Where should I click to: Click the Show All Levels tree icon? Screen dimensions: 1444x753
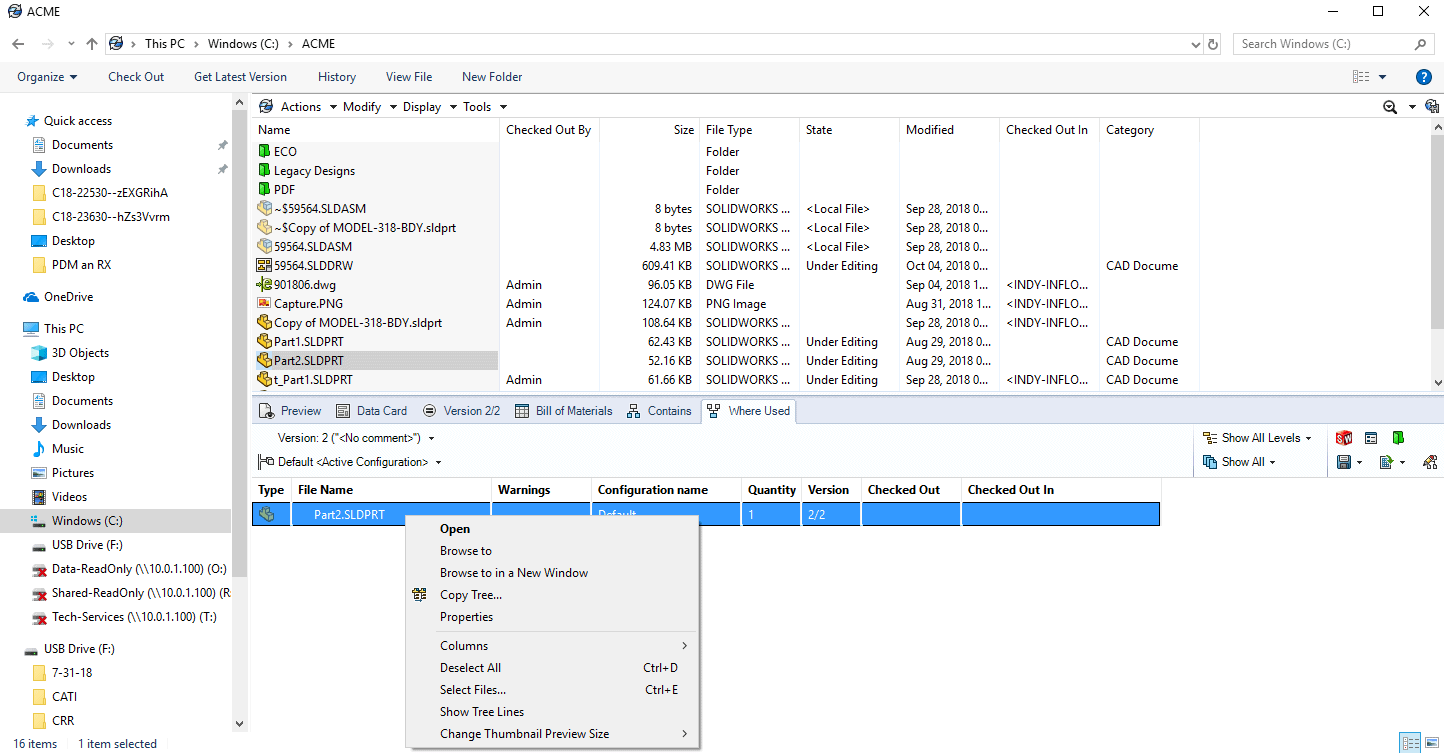click(x=1211, y=438)
